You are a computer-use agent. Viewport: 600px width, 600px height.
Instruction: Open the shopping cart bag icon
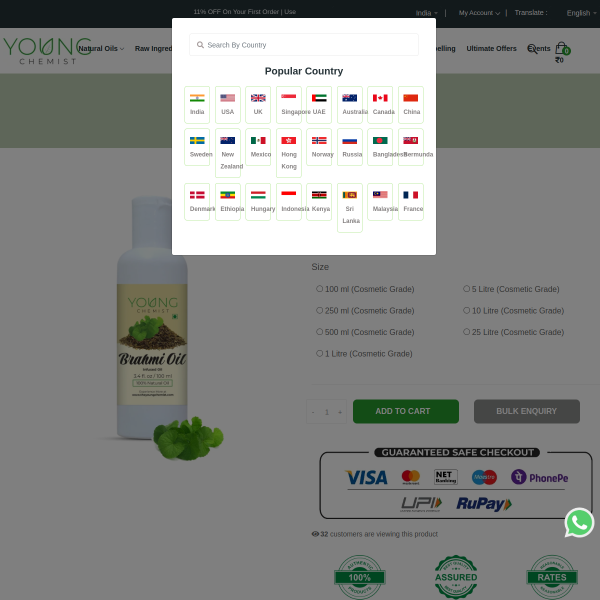click(x=562, y=49)
